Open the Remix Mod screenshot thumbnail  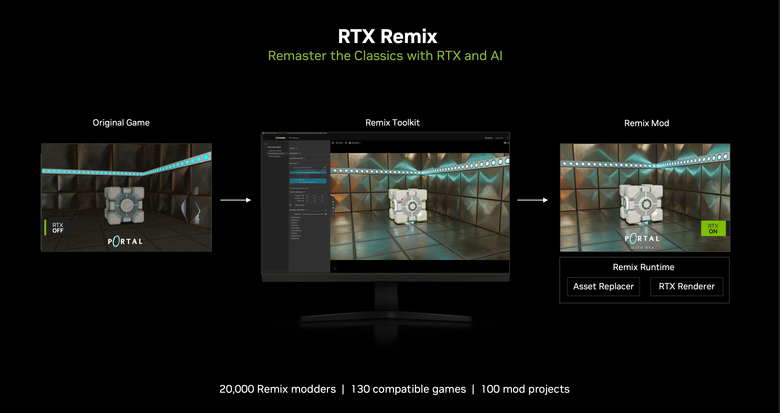coord(645,198)
